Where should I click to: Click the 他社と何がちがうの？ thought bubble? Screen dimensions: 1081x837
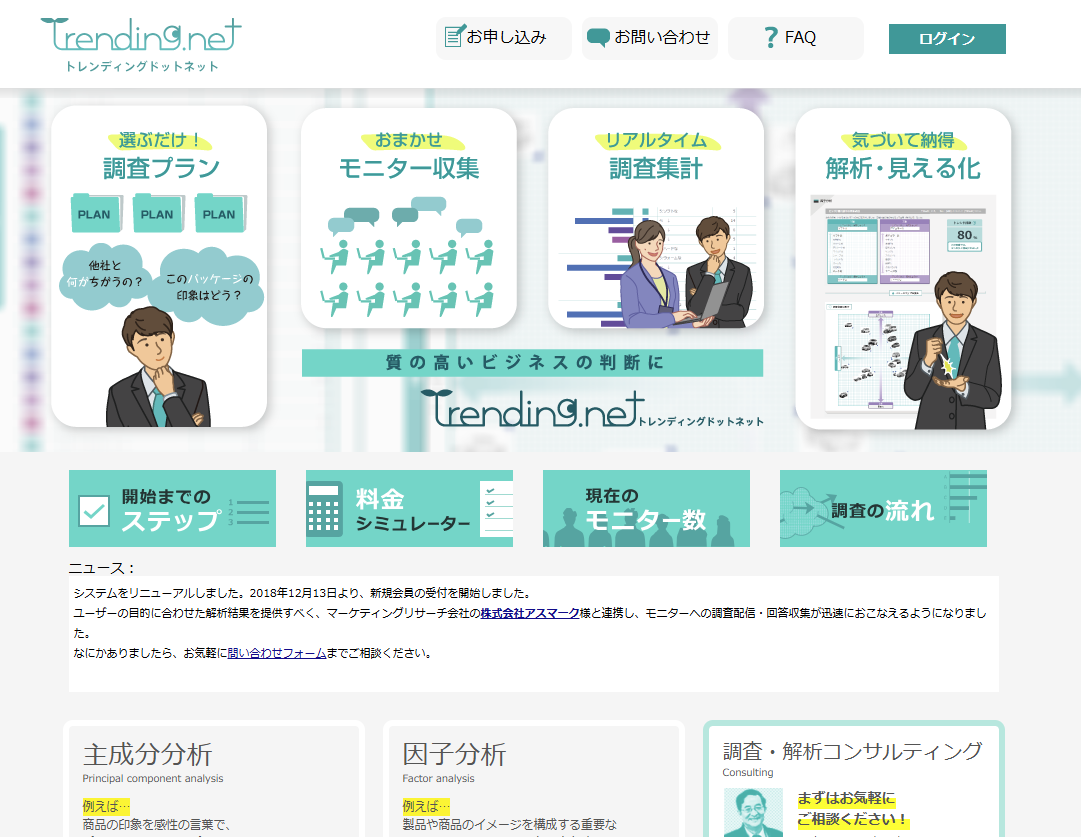coord(104,275)
